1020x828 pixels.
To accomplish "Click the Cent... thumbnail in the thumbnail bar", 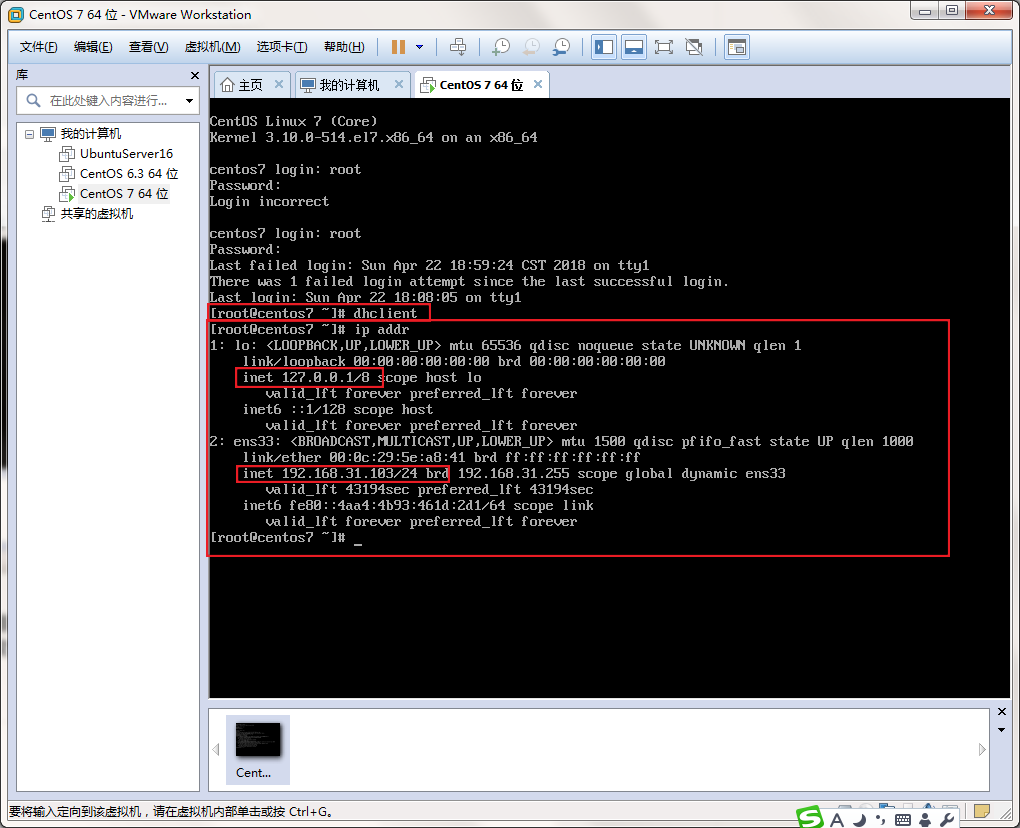I will 258,749.
